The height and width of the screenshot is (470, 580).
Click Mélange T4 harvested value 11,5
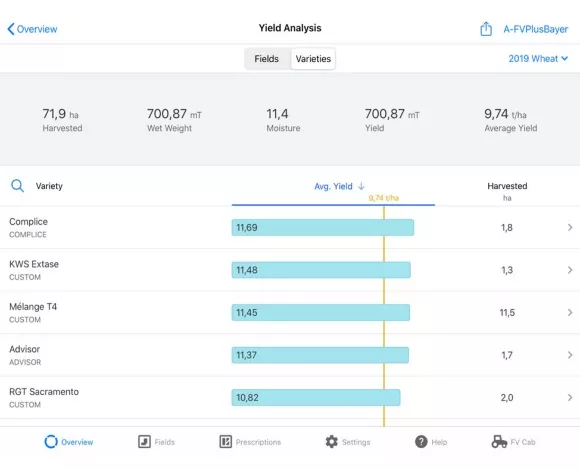(x=507, y=313)
